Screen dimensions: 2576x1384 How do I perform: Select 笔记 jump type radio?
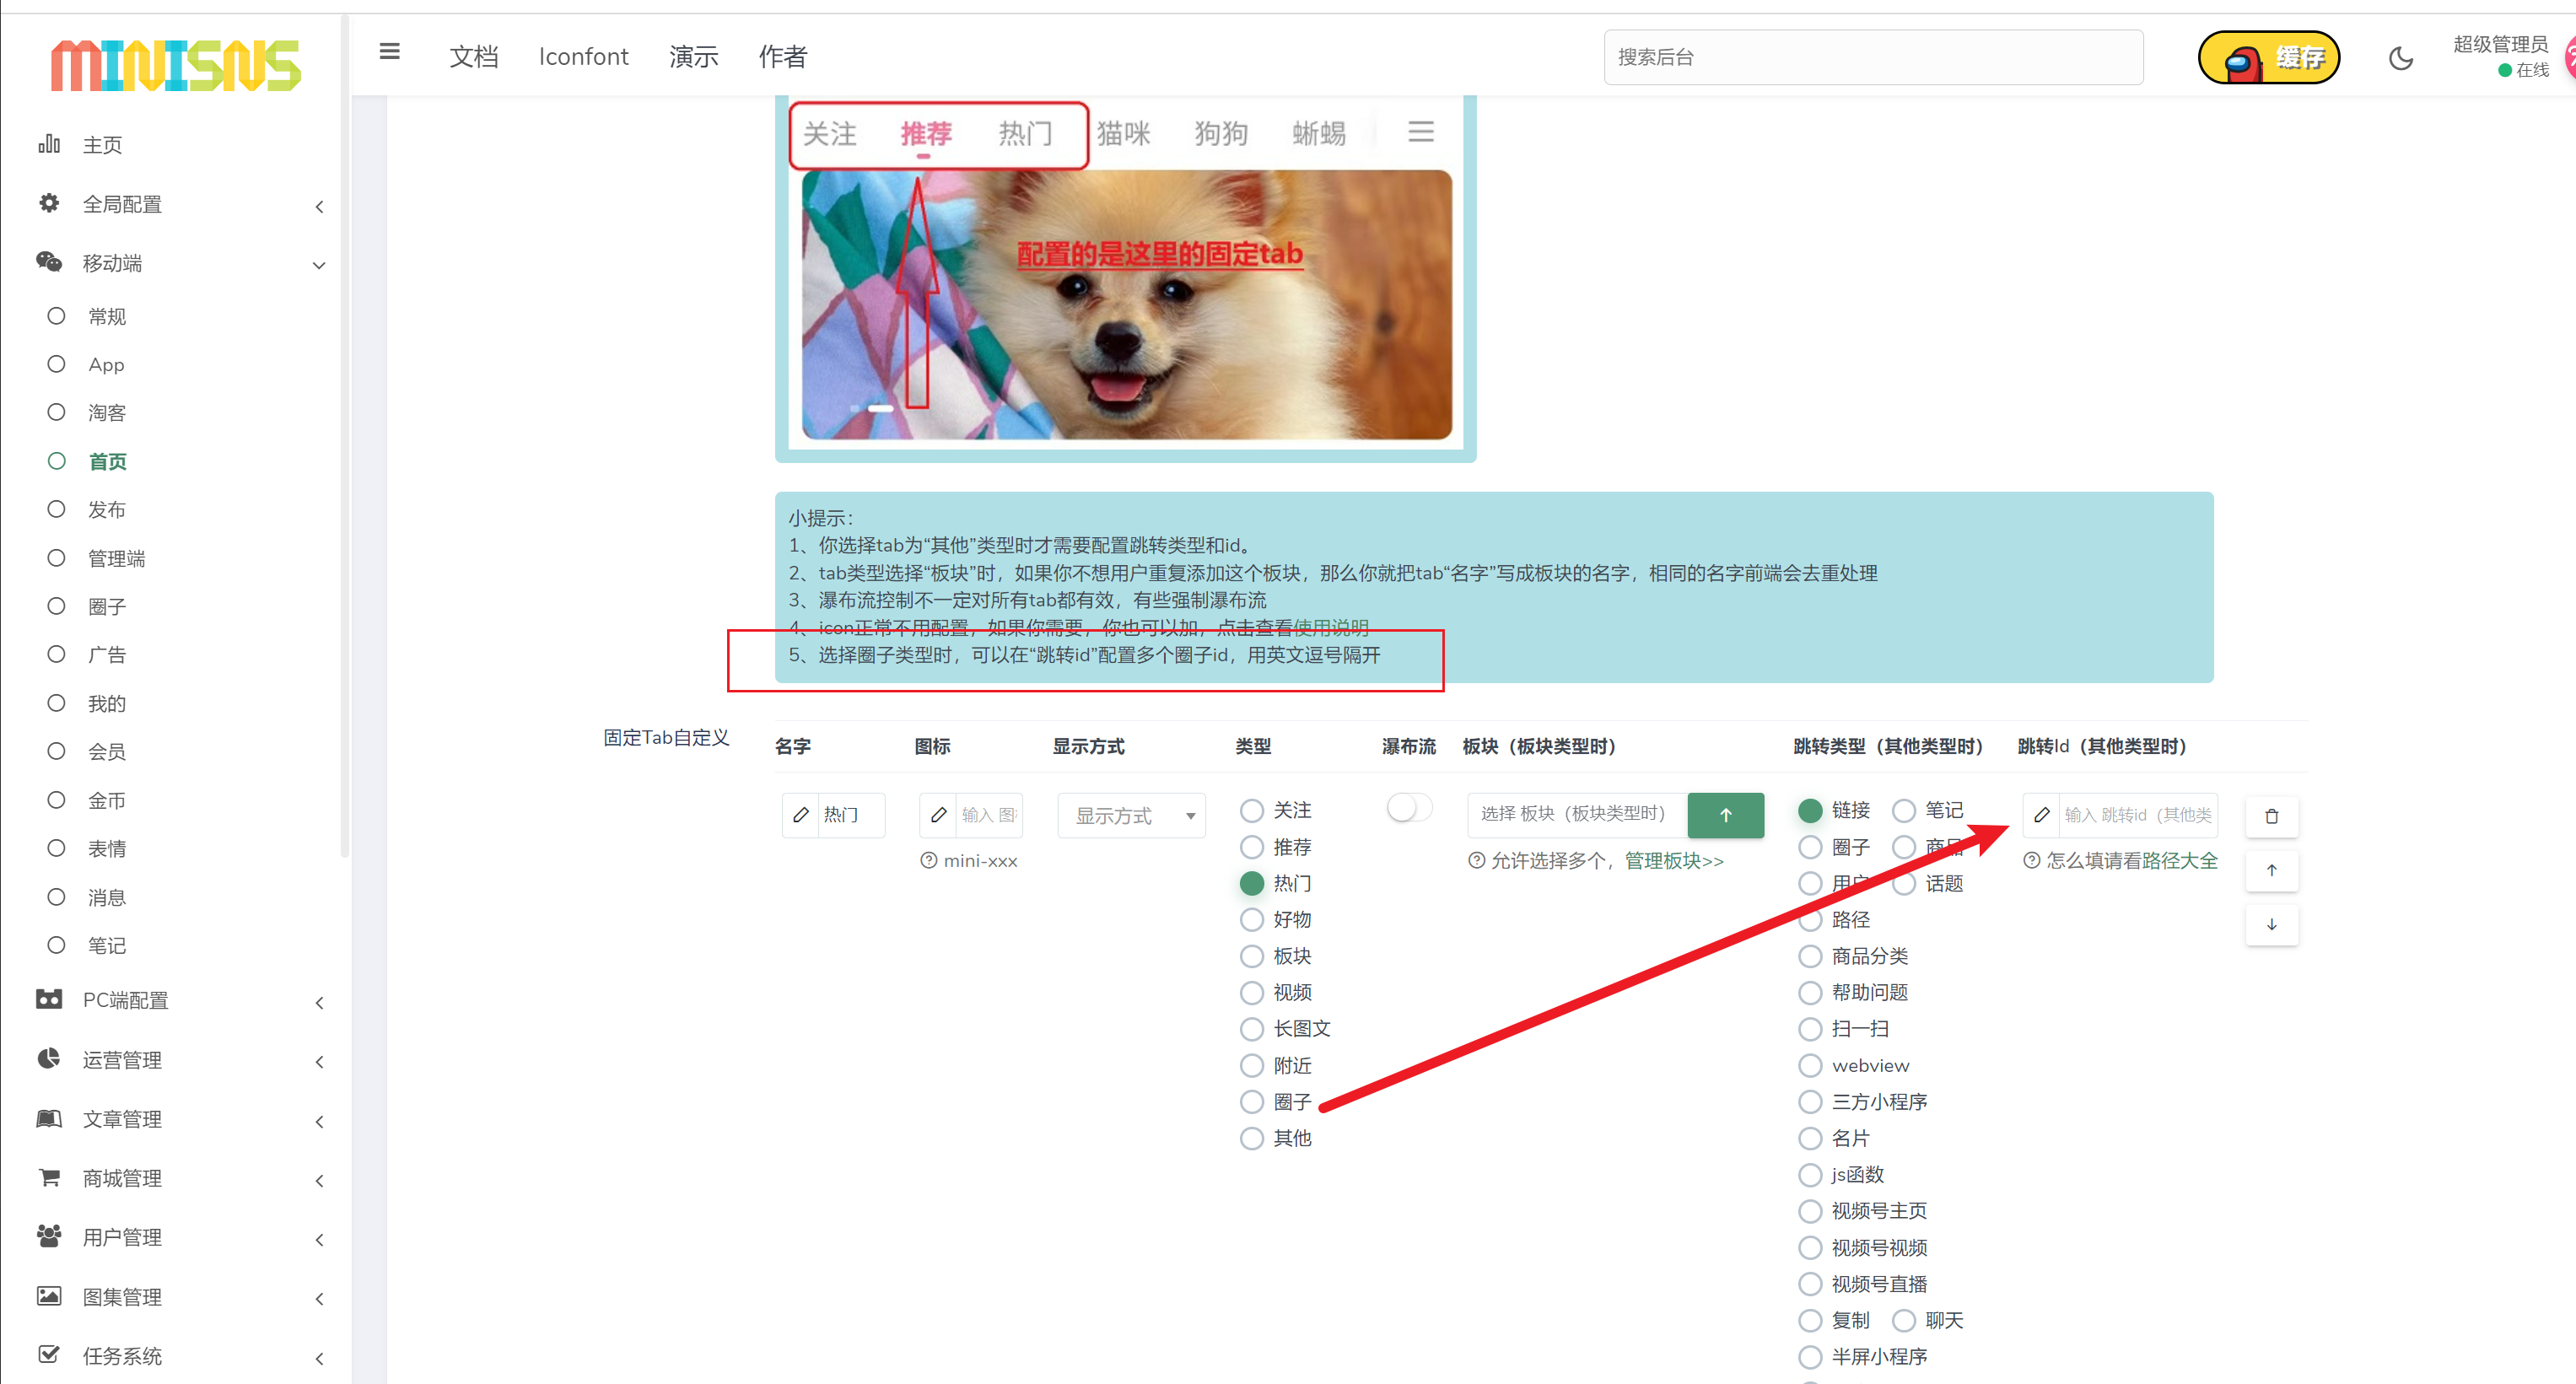pos(1903,810)
